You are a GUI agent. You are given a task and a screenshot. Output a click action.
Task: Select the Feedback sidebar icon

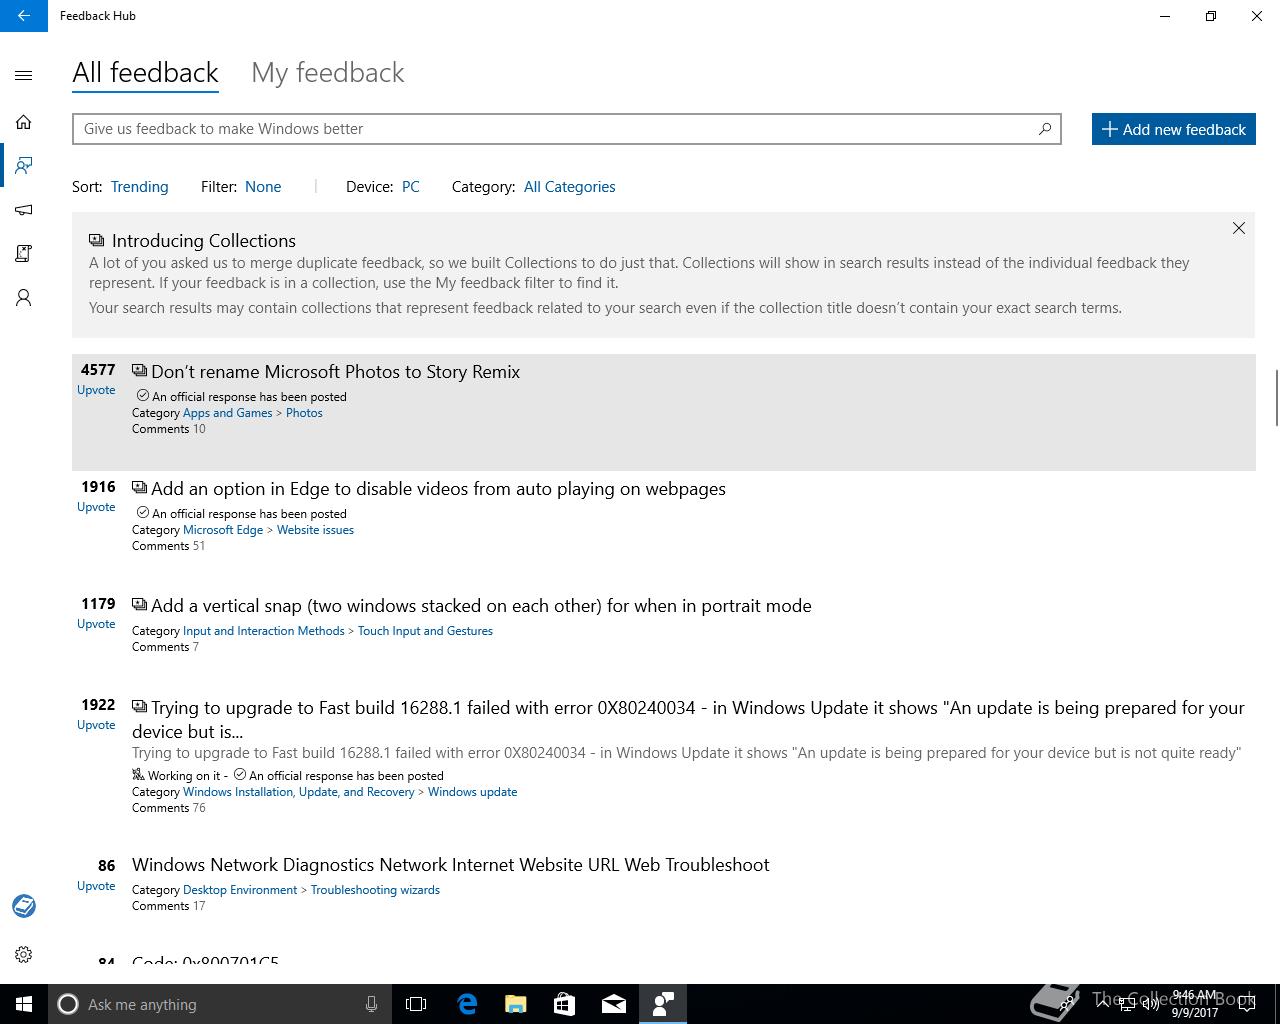[x=24, y=166]
